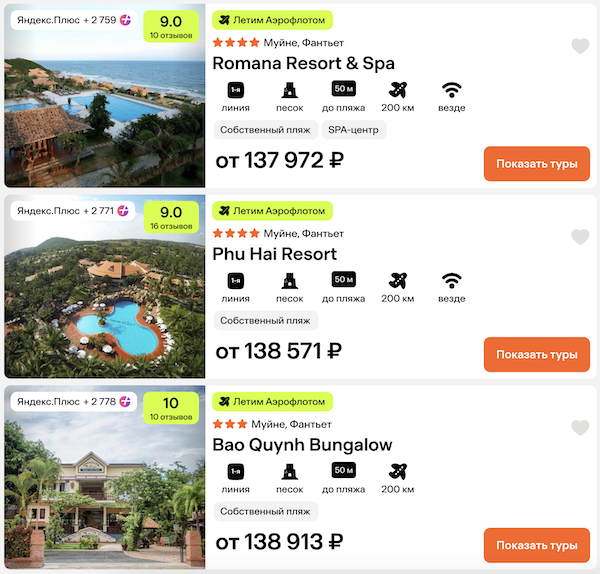Viewport: 600px width, 574px height.
Task: Click Wi-Fi icon on Romana Resort card
Action: 452,89
